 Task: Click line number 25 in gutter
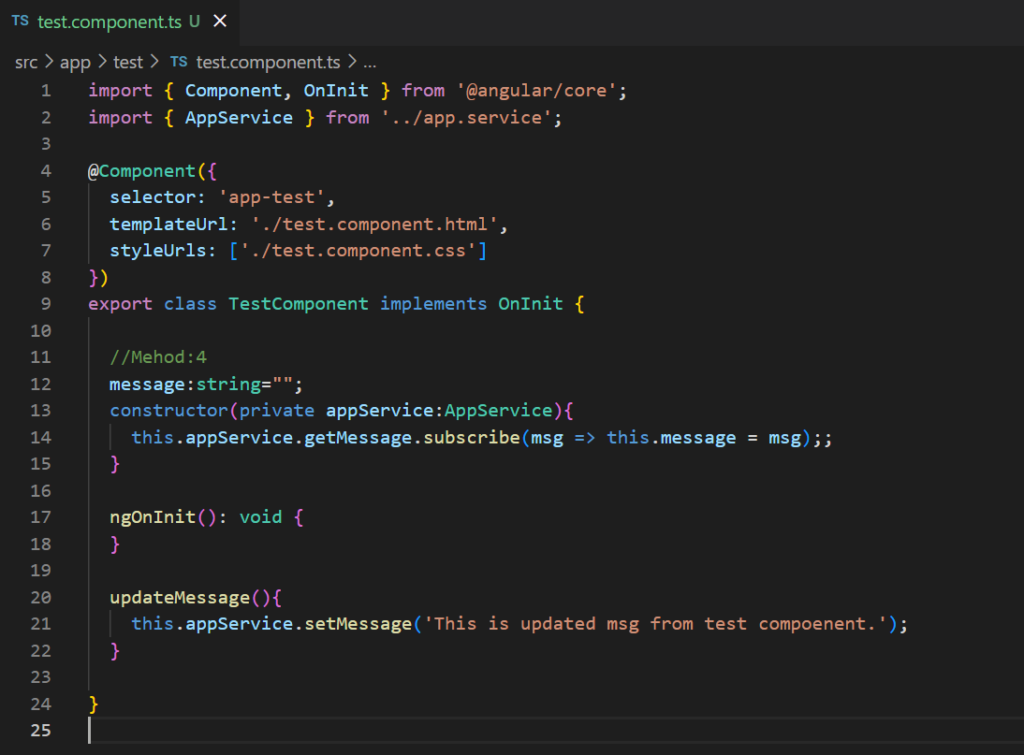[x=40, y=731]
